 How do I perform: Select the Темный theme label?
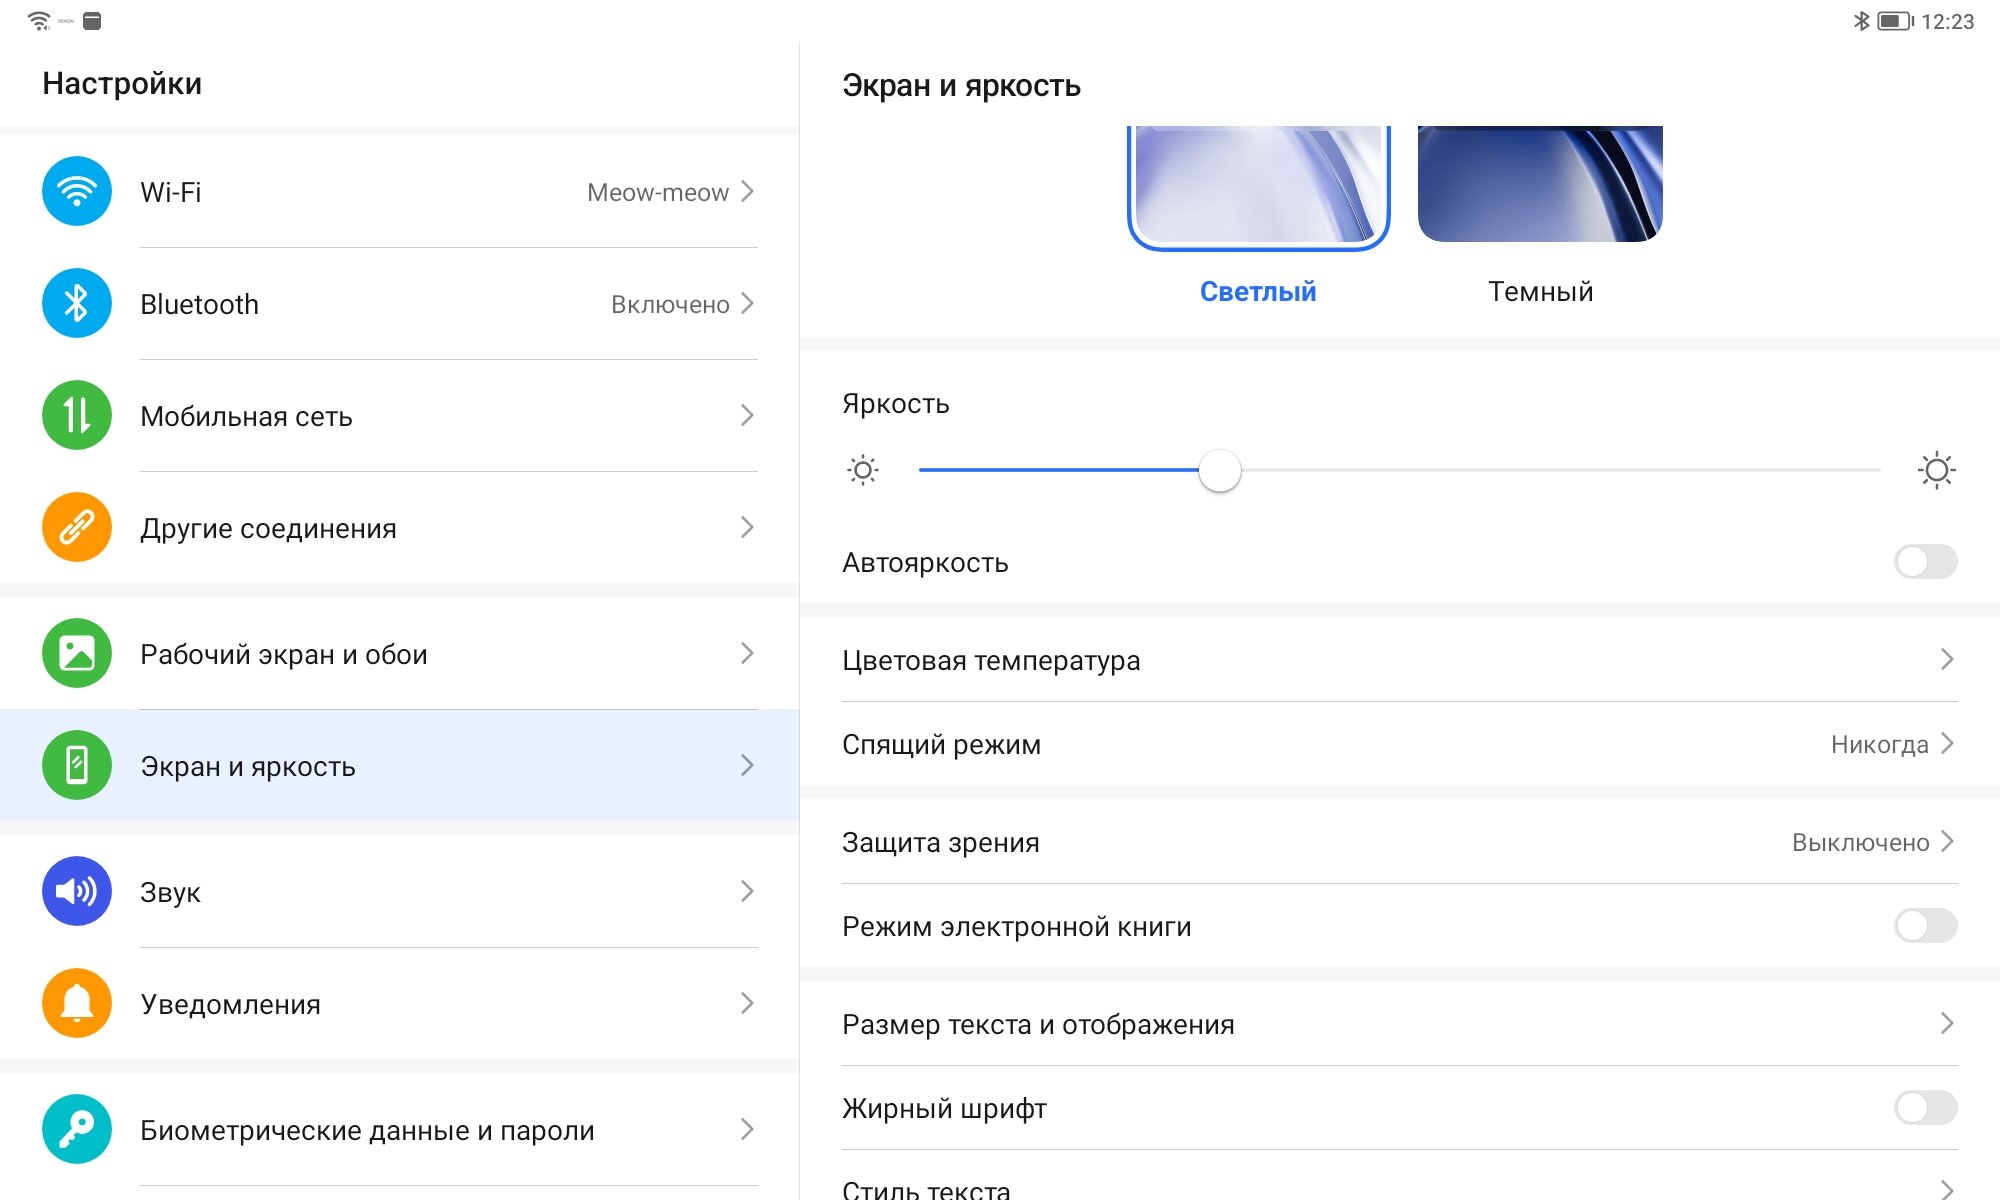1540,292
